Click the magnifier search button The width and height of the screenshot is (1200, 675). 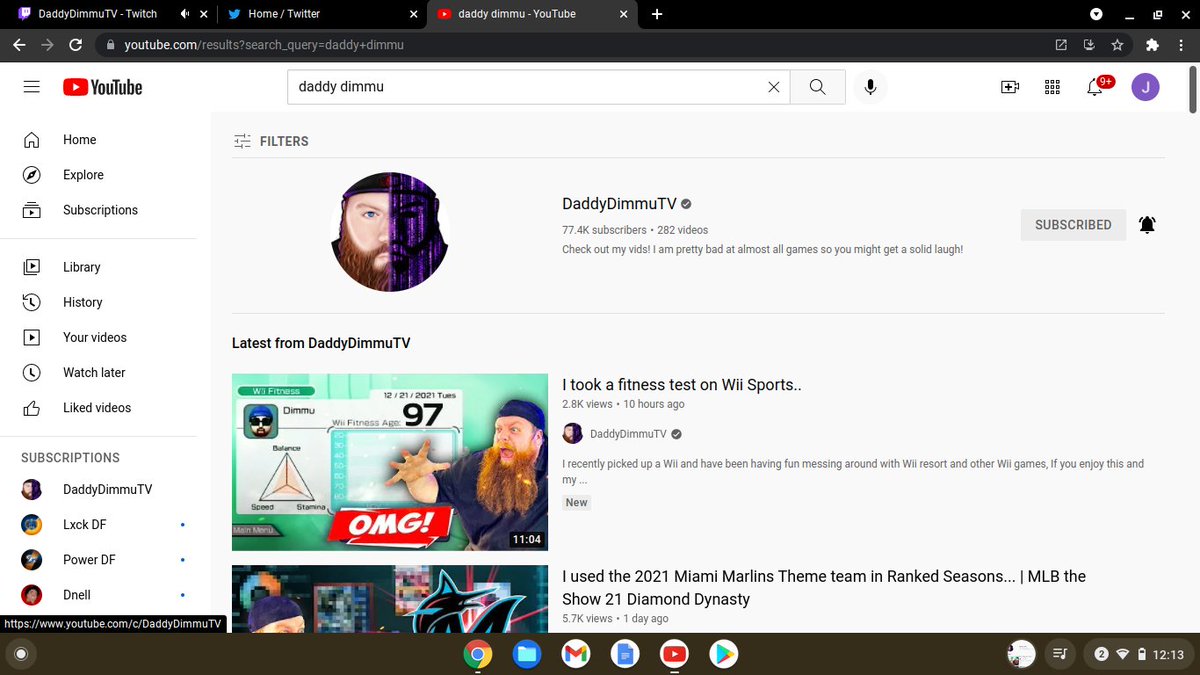(818, 87)
